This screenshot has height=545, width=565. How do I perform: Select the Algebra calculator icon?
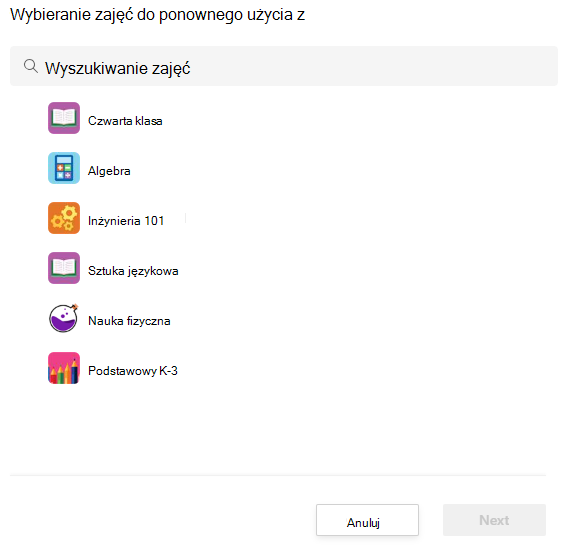pyautogui.click(x=64, y=168)
